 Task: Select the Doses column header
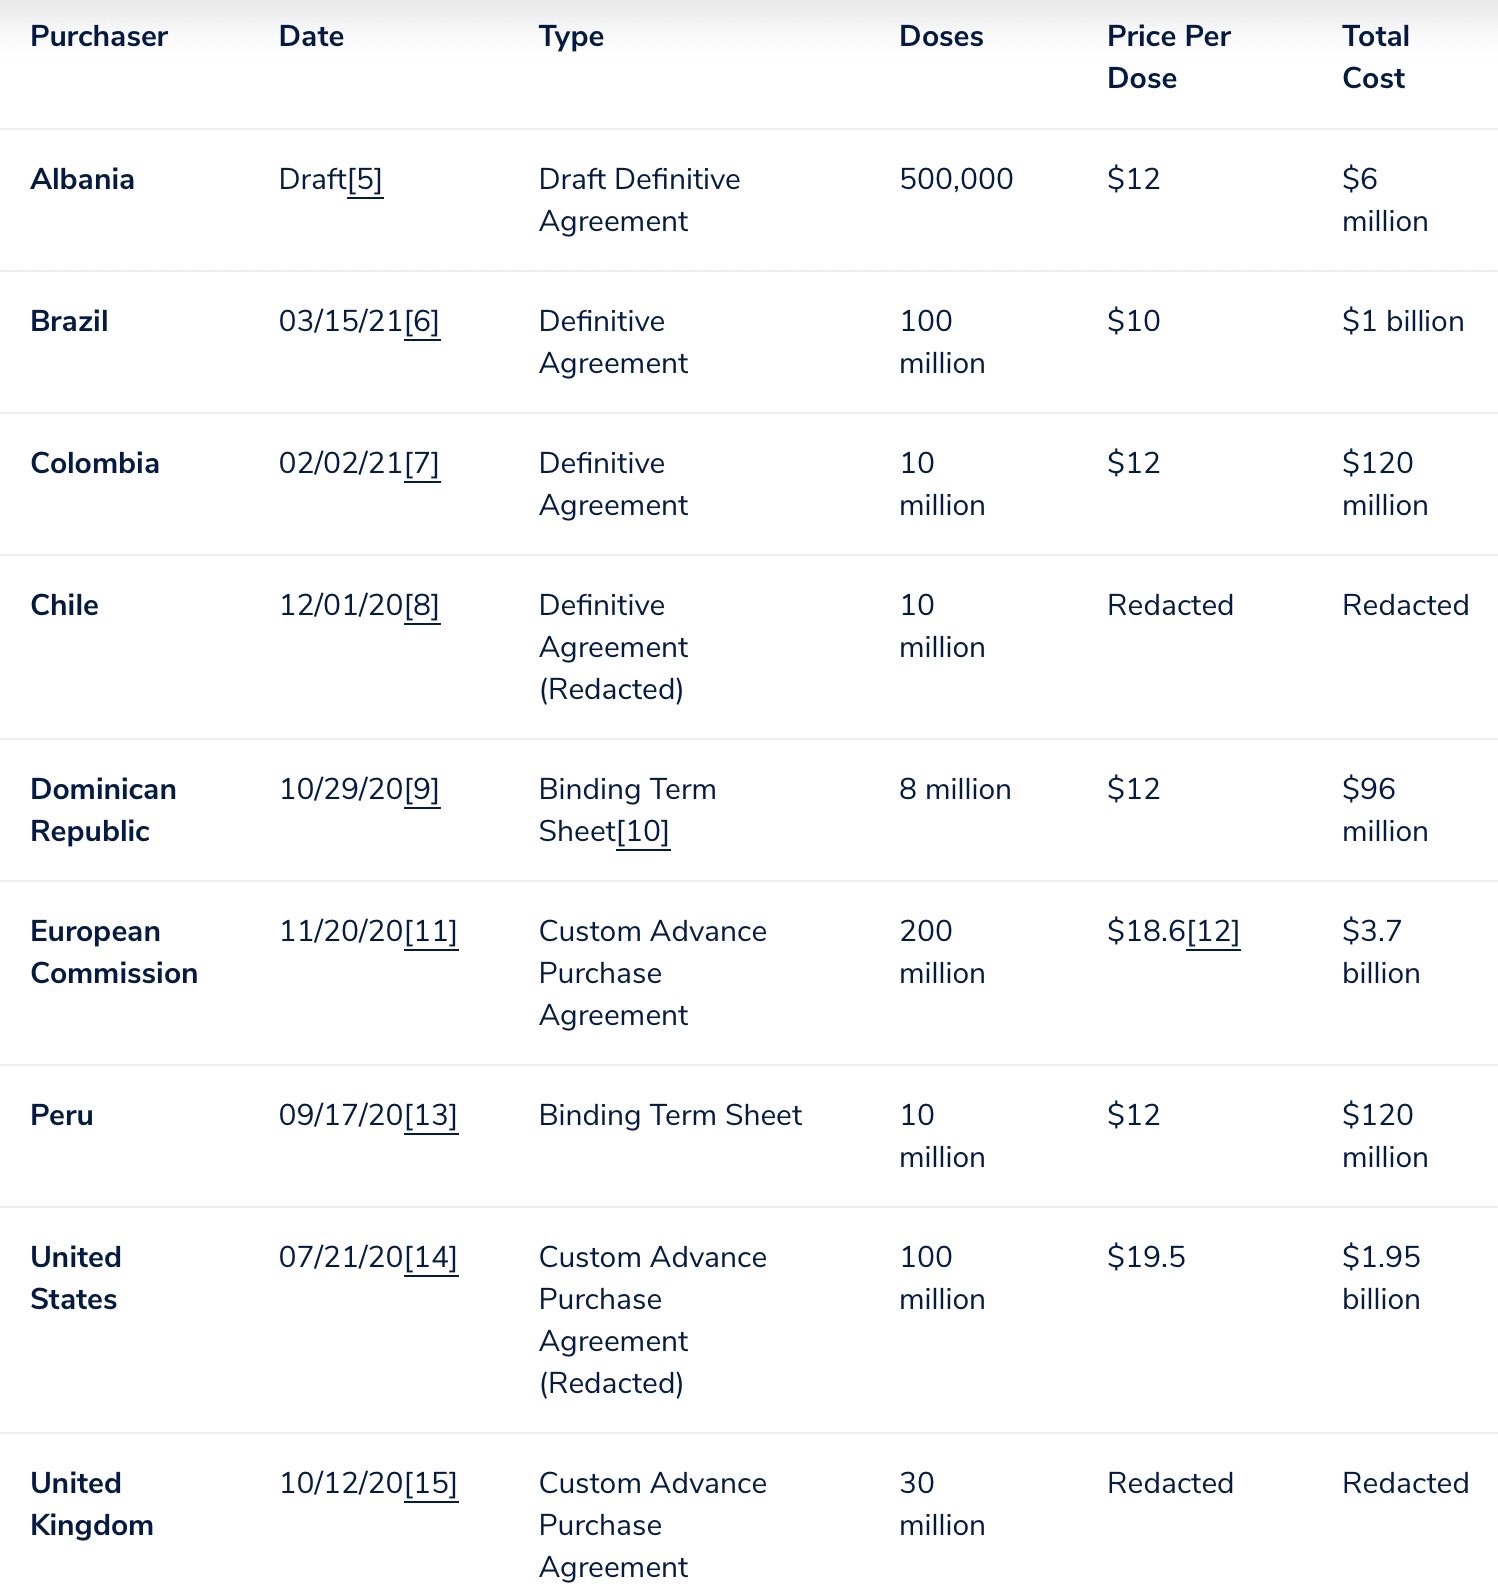(x=941, y=37)
